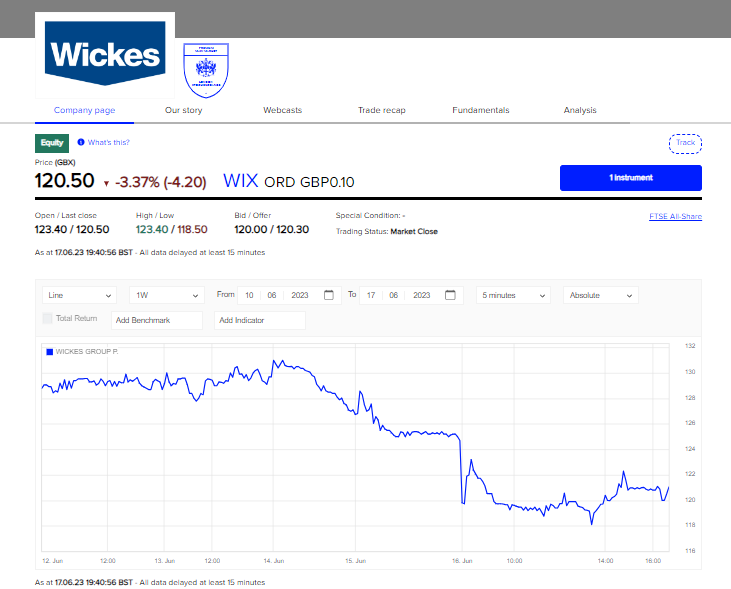Open the Webcasts tab
This screenshot has height=589, width=731.
click(283, 110)
